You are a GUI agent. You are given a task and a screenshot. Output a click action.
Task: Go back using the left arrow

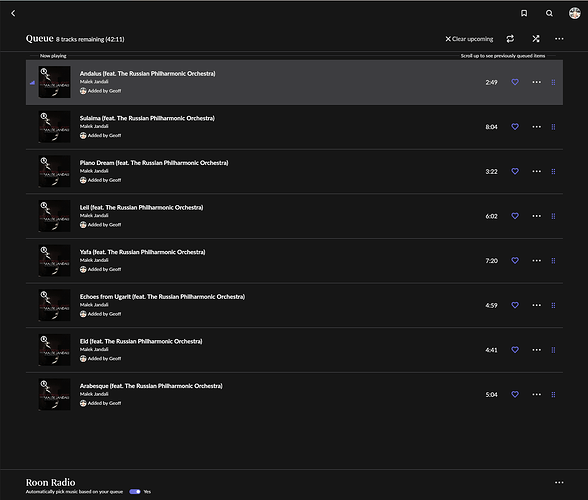tap(13, 14)
